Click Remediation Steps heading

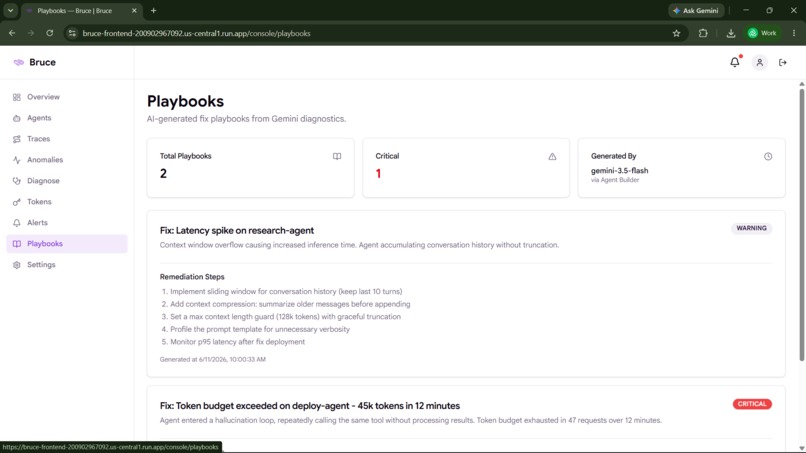(x=192, y=277)
